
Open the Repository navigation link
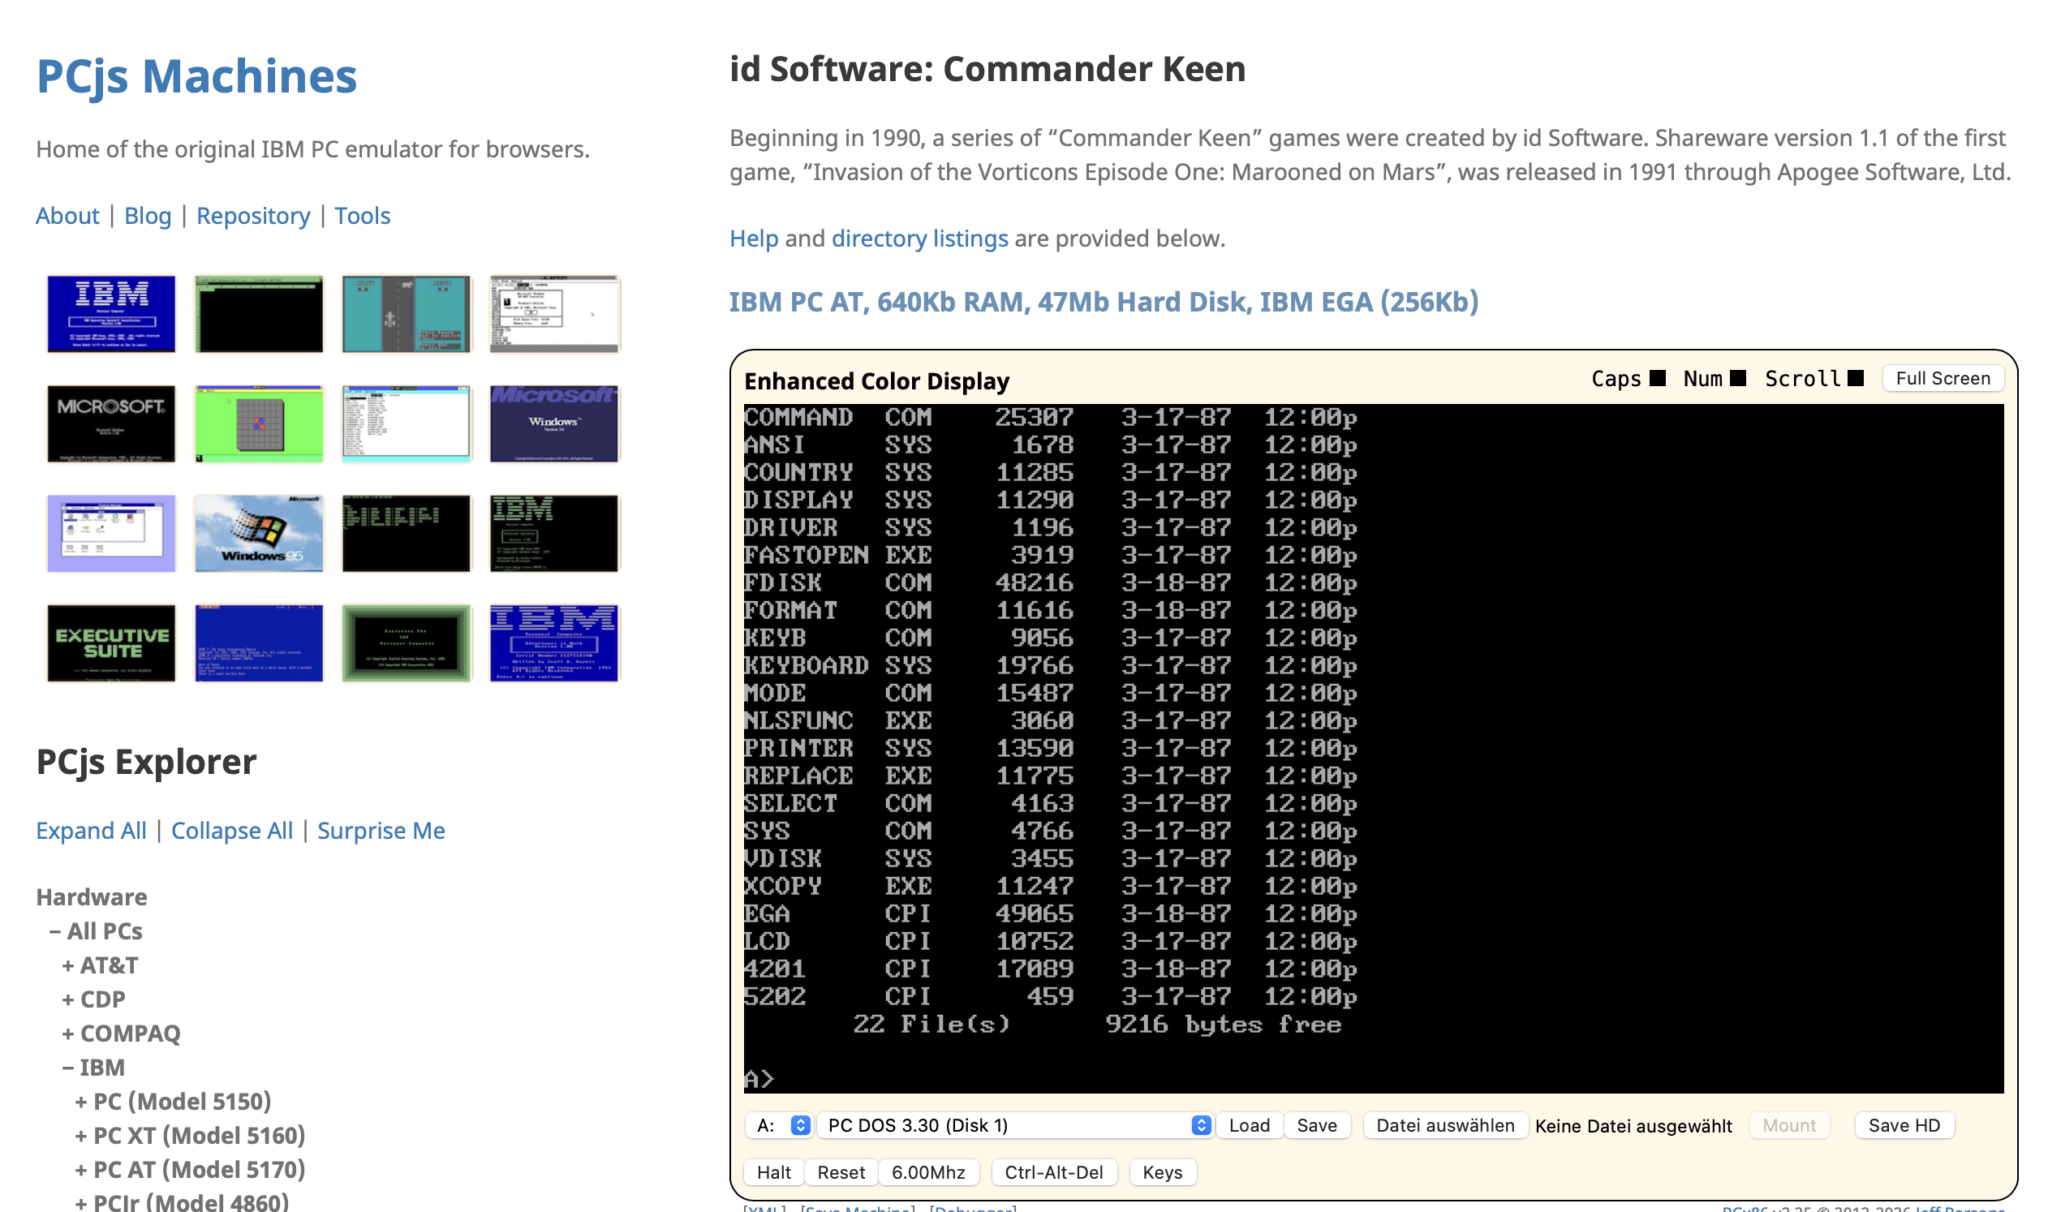point(253,216)
